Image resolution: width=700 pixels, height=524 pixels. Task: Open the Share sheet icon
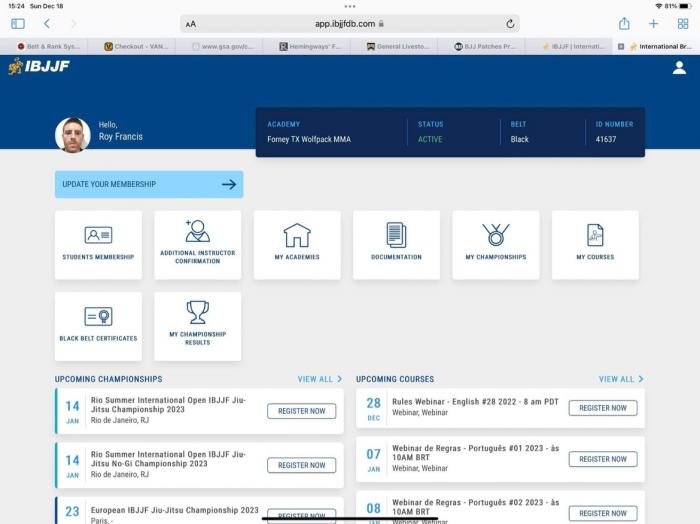[624, 24]
